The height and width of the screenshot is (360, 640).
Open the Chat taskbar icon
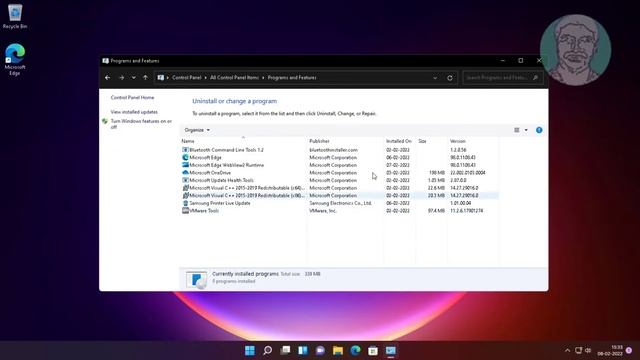320,350
